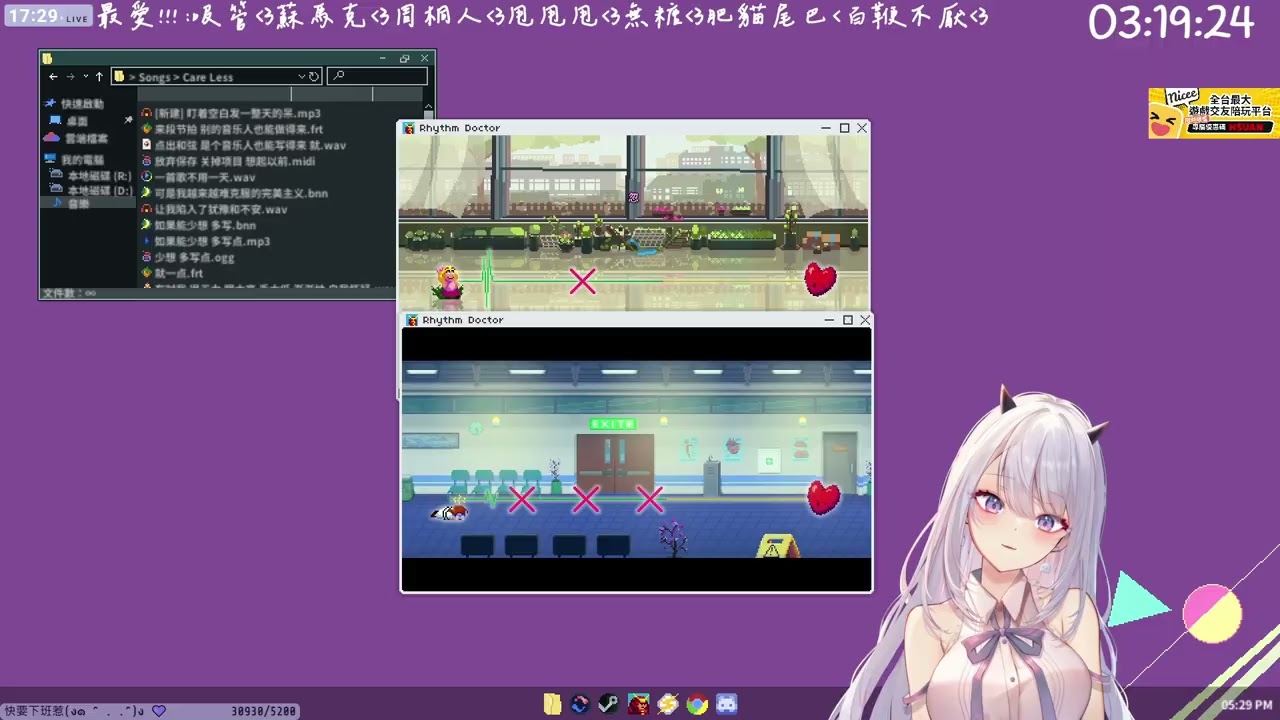Click the cloud icon next to 雲端檔案
The height and width of the screenshot is (720, 1280).
(52, 137)
